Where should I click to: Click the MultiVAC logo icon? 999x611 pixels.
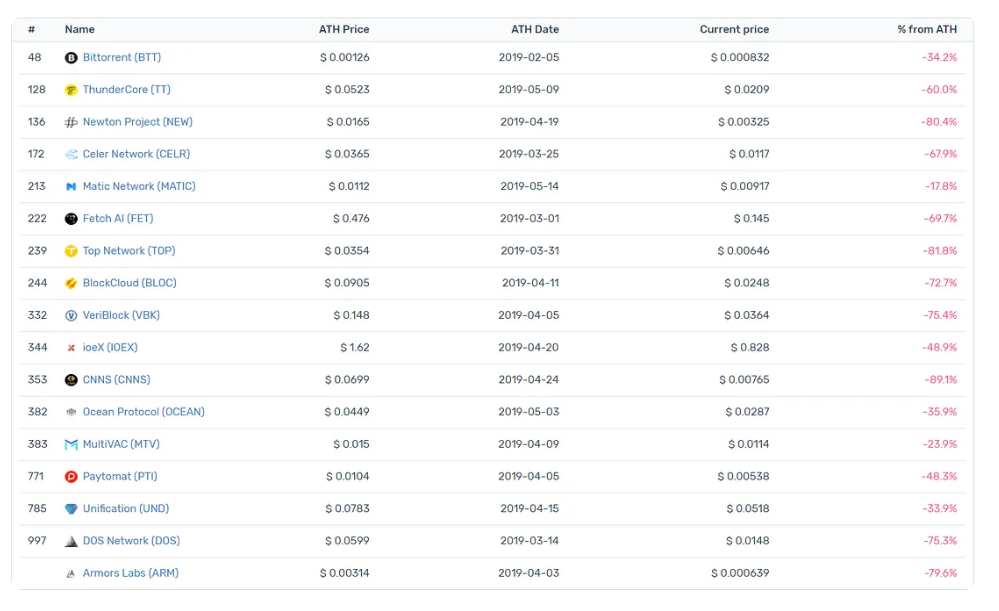(71, 445)
